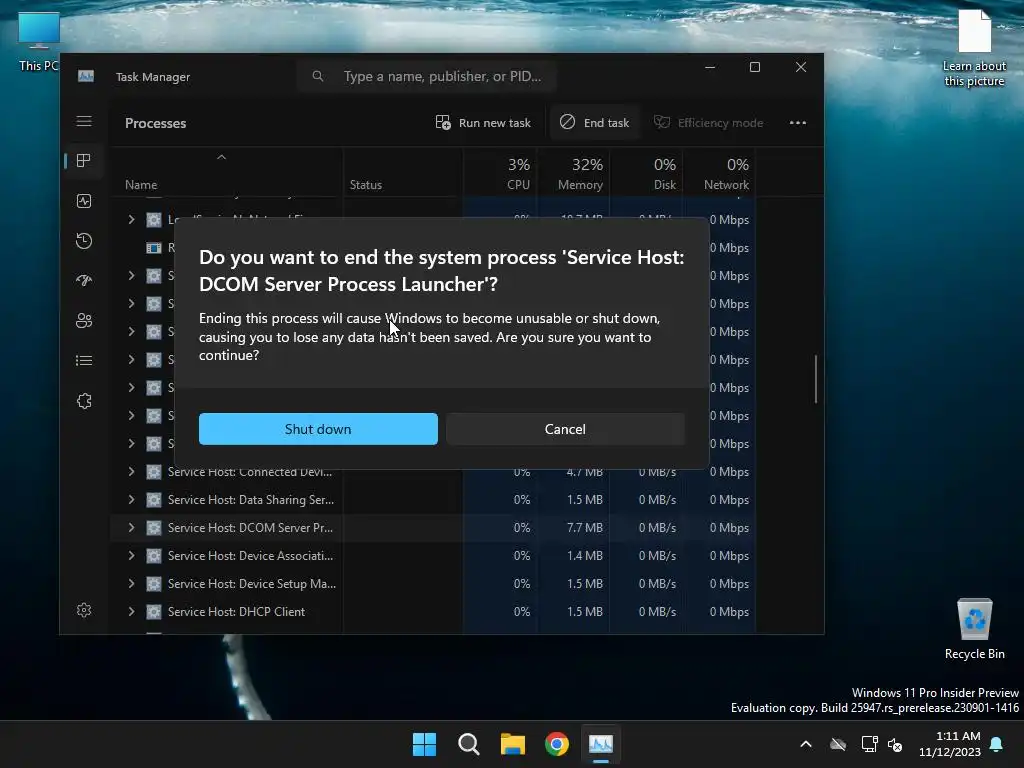Open the Performance sidebar icon

tap(84, 201)
